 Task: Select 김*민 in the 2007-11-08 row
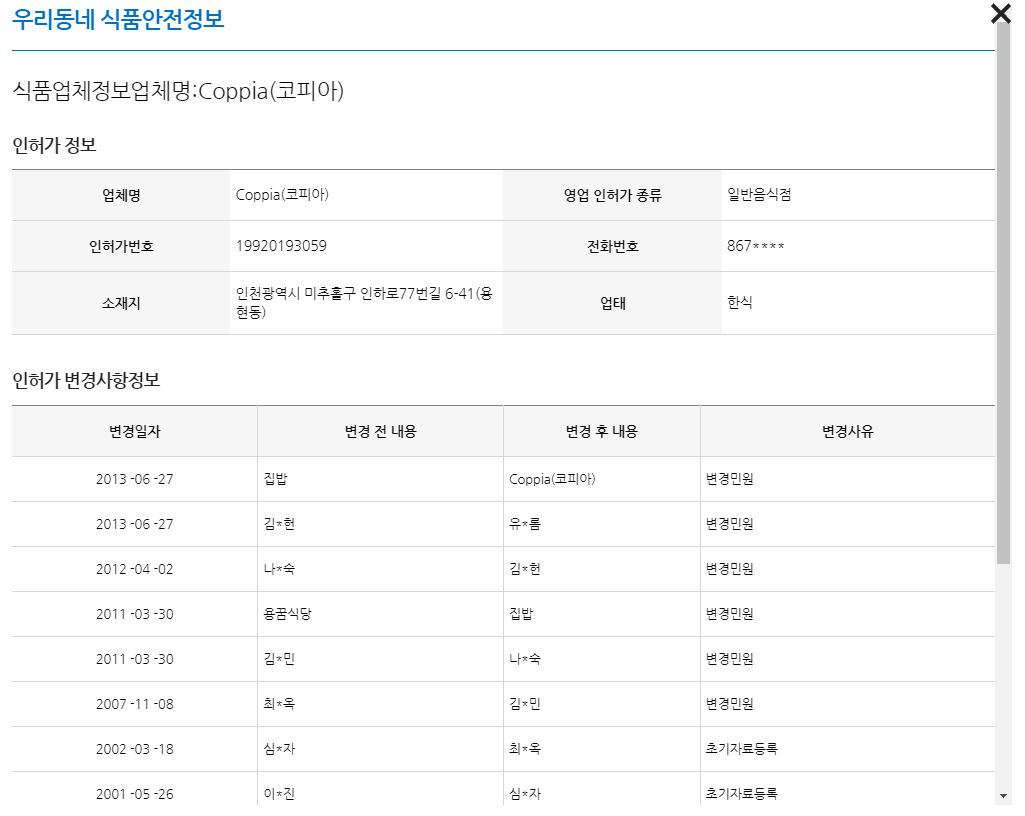(x=524, y=704)
